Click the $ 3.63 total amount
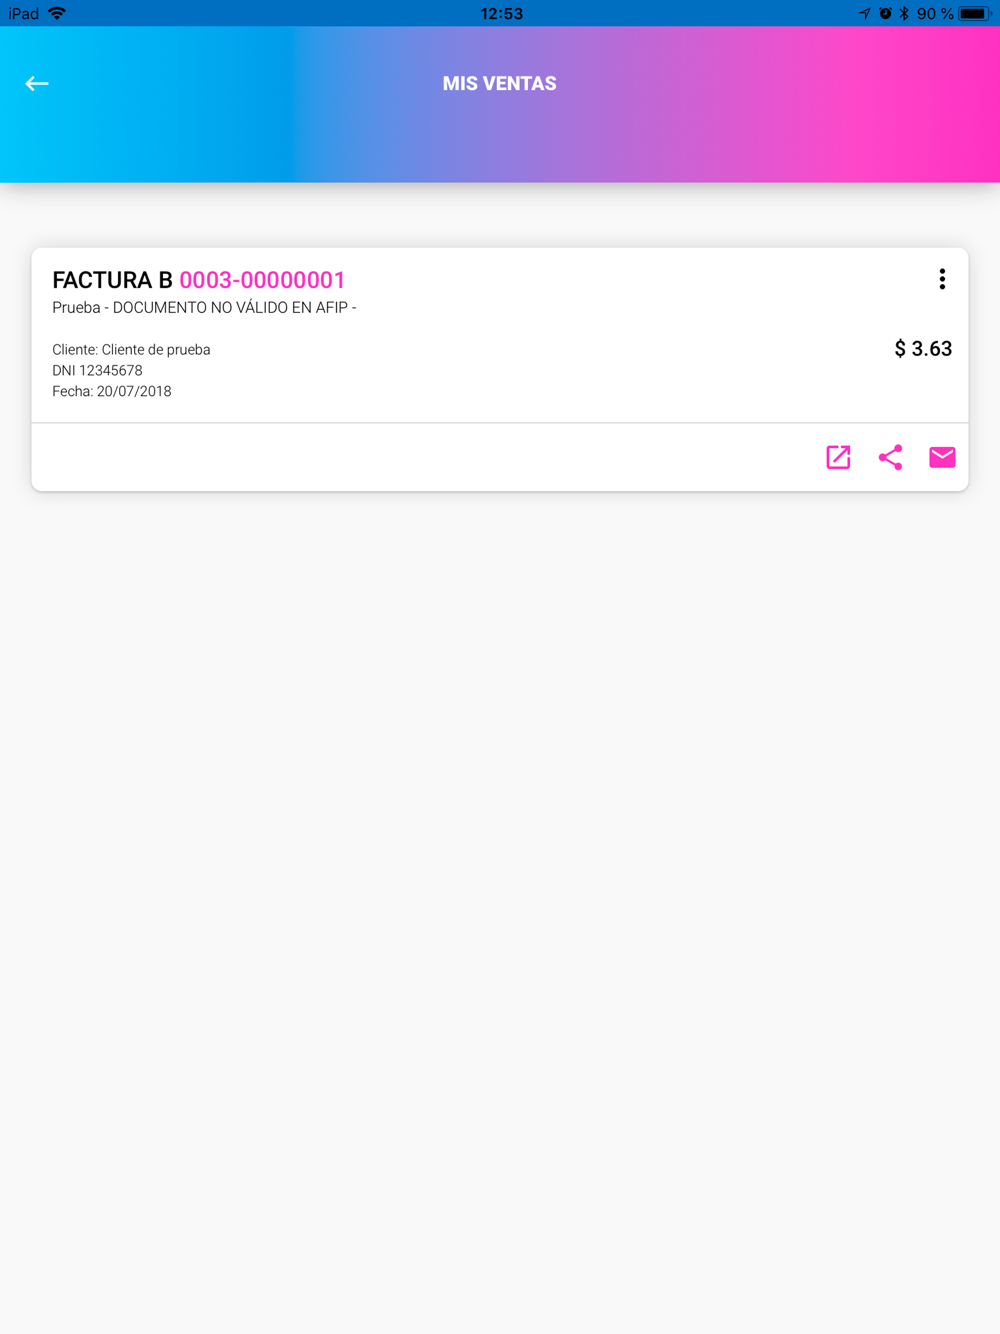Viewport: 1000px width, 1334px height. point(923,349)
